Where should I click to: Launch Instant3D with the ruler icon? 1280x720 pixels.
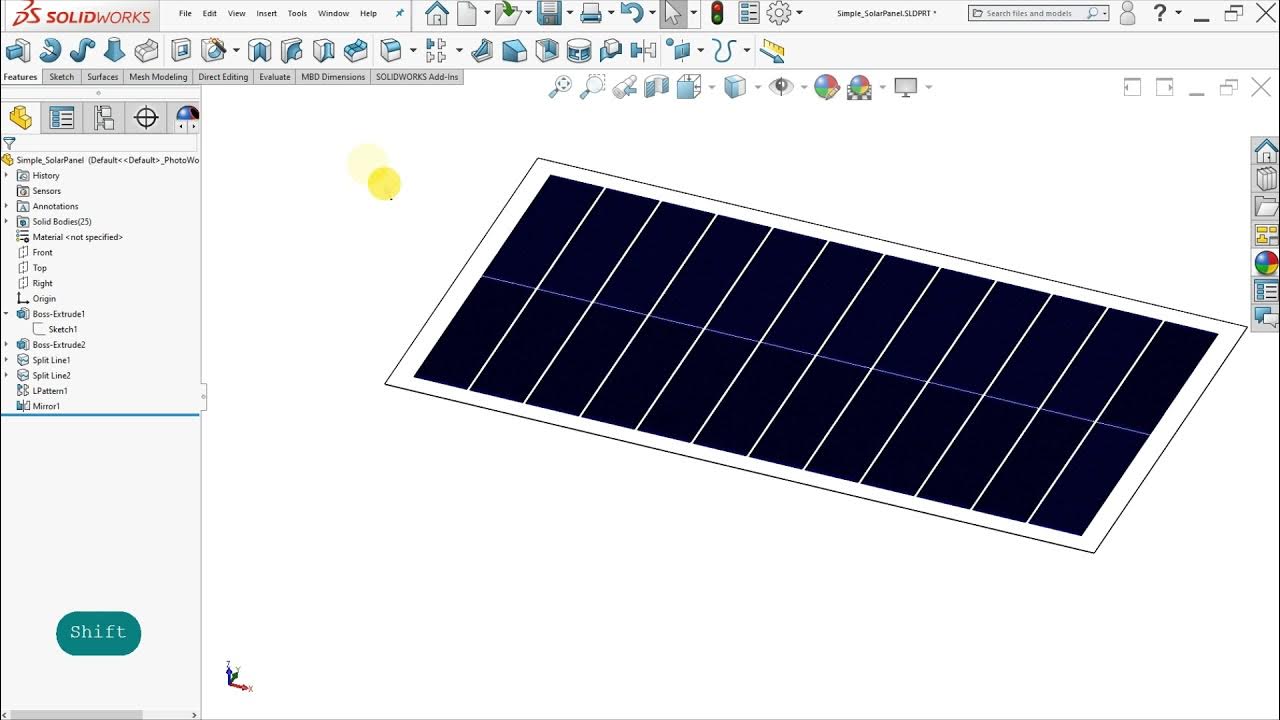pyautogui.click(x=772, y=50)
